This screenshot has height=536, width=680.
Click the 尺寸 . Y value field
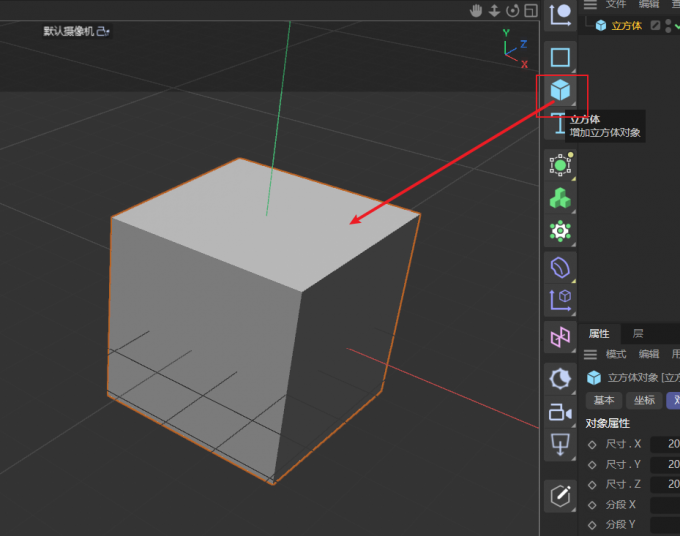point(665,464)
